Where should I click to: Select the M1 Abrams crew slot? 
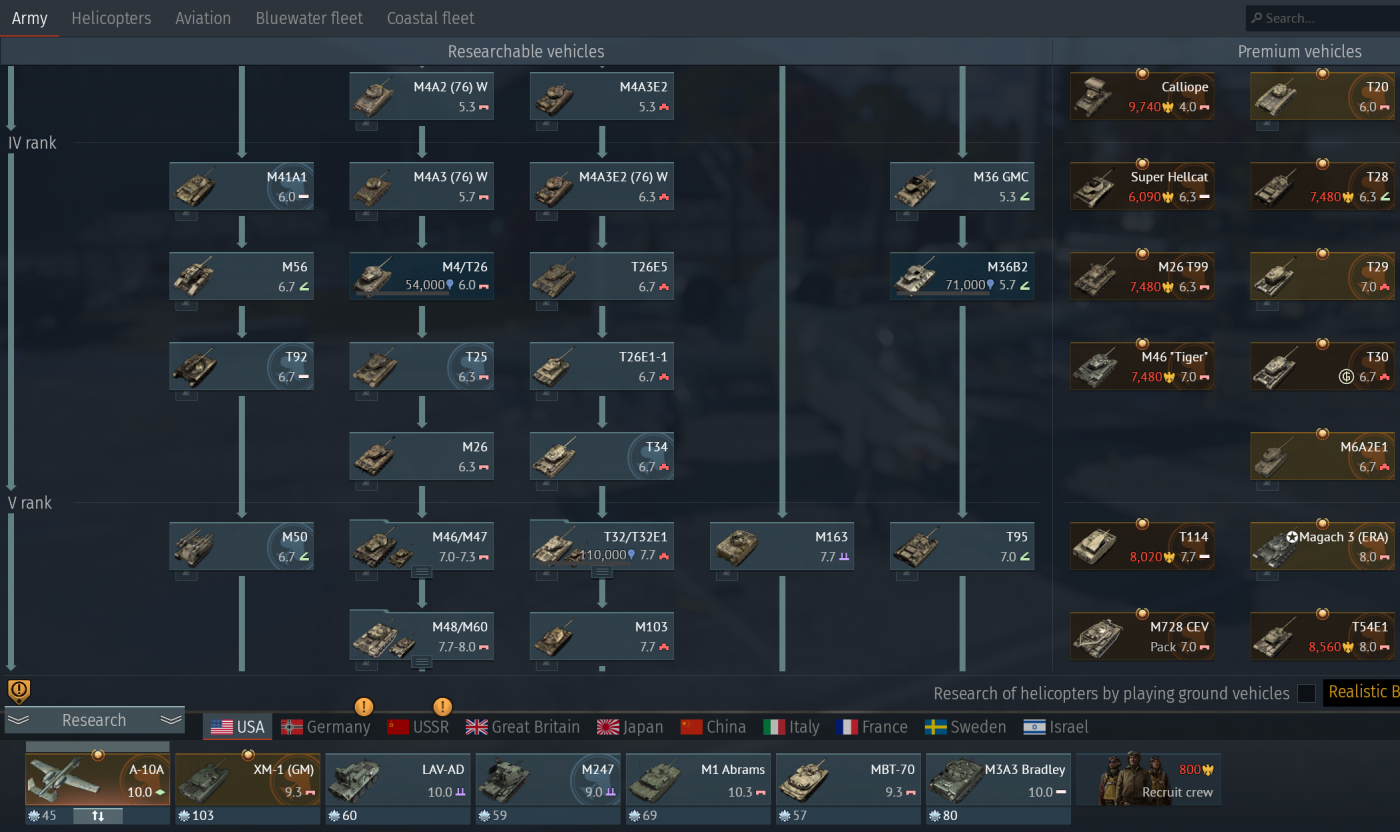(698, 779)
